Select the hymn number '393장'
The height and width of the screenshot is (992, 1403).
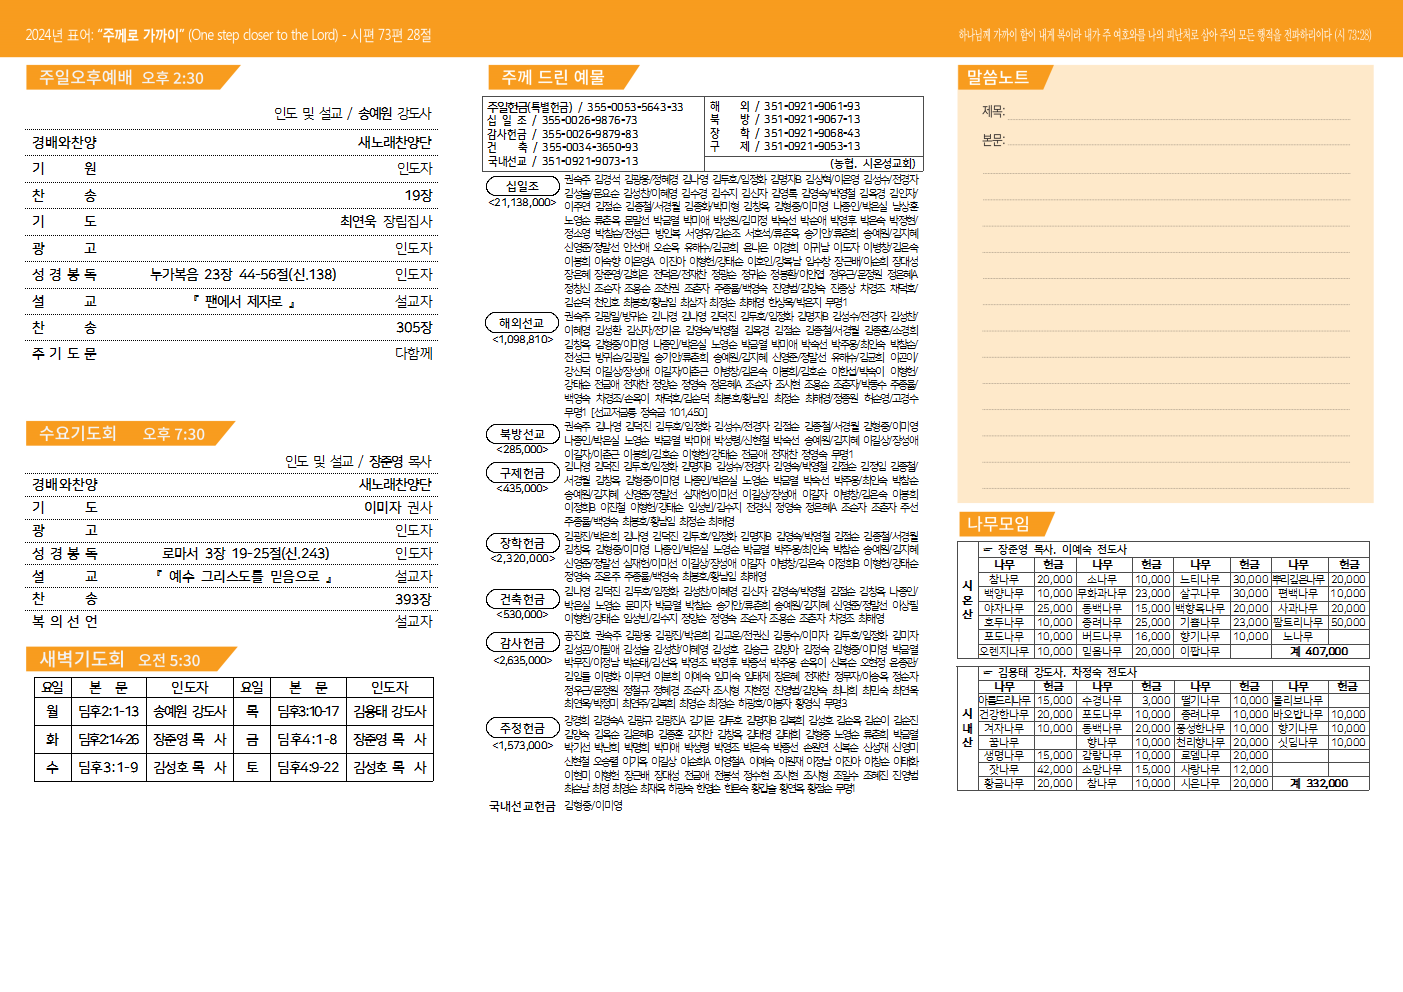click(x=413, y=599)
